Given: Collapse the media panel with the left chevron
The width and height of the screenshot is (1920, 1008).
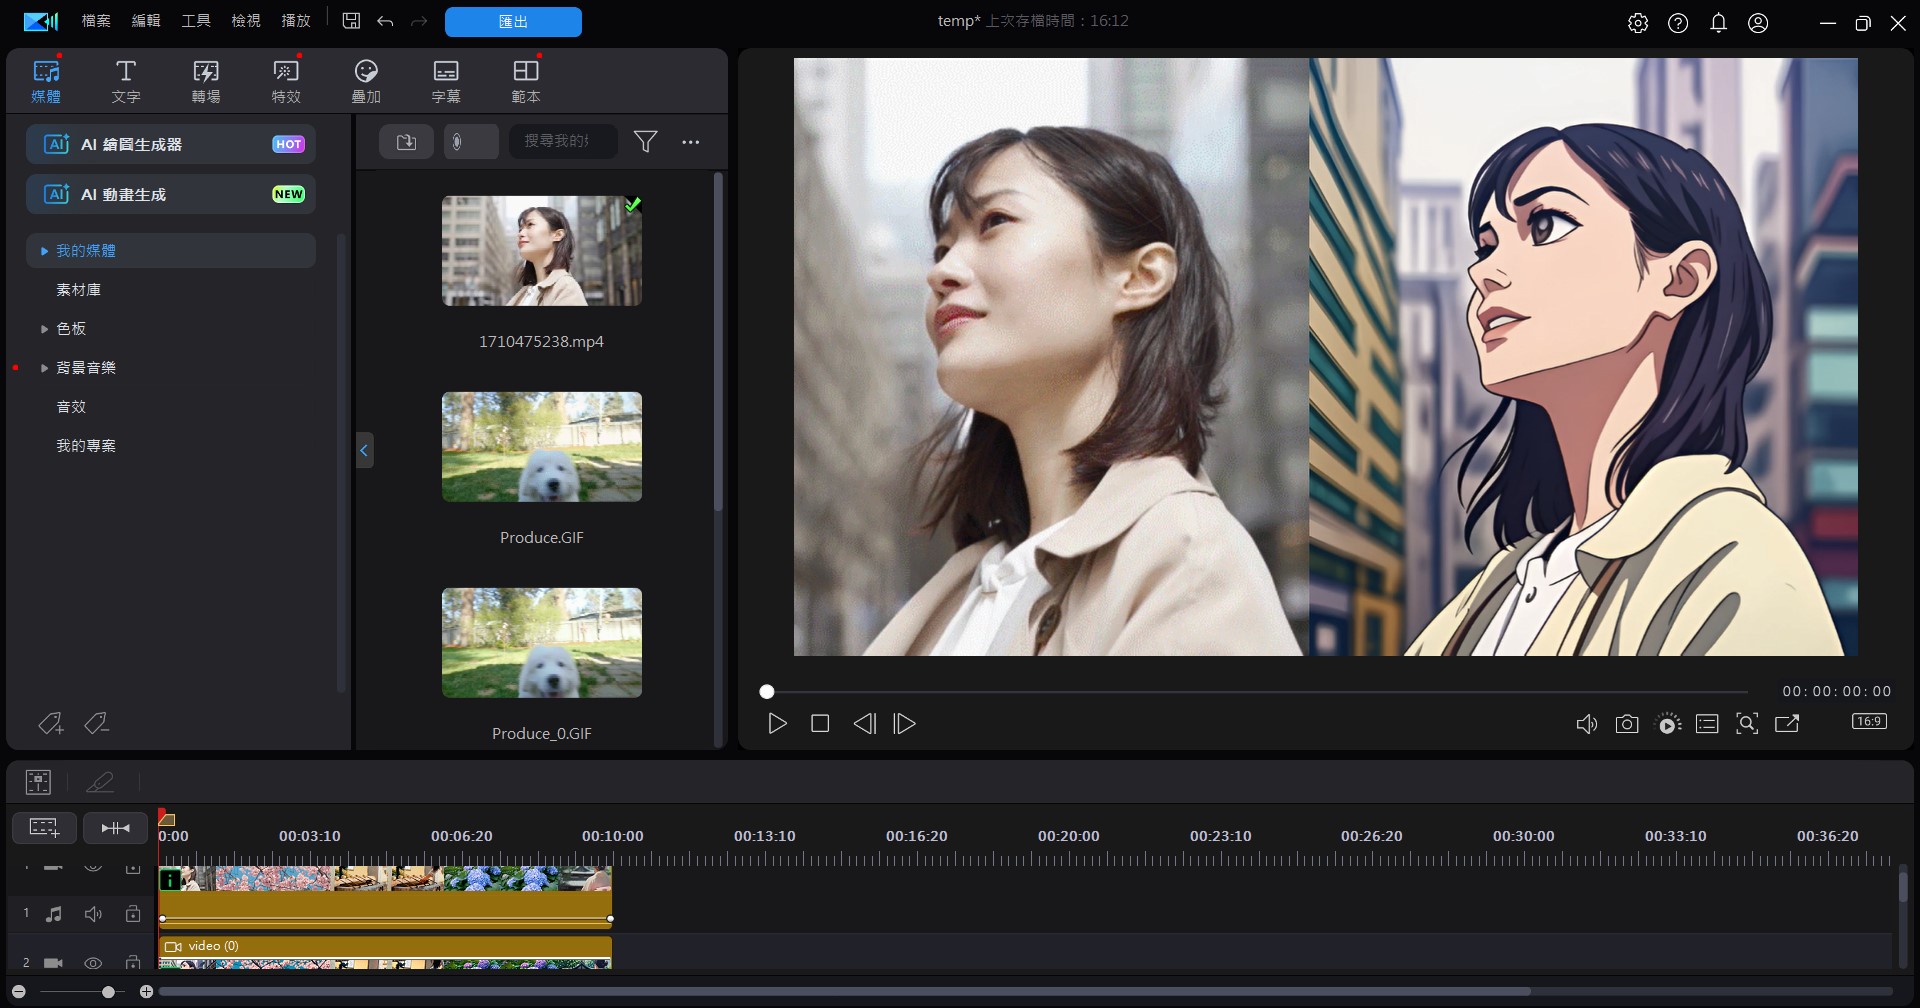Looking at the screenshot, I should pos(364,450).
